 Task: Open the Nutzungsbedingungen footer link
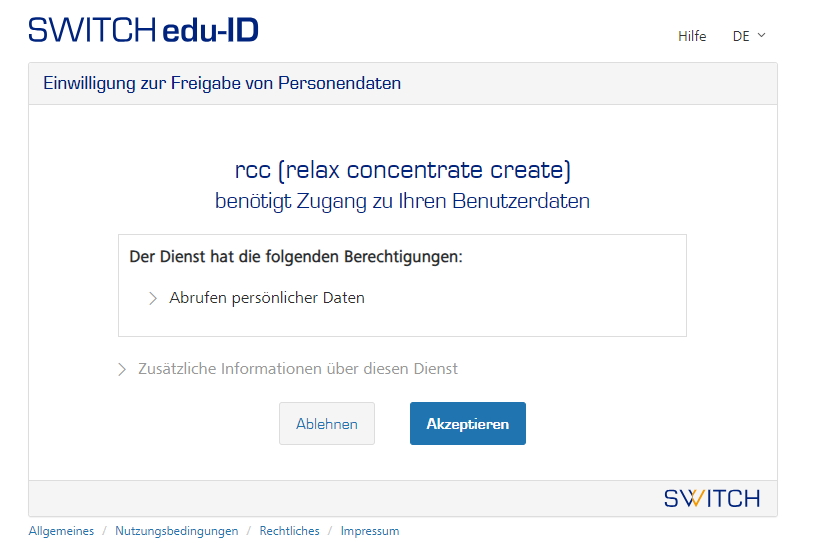177,531
